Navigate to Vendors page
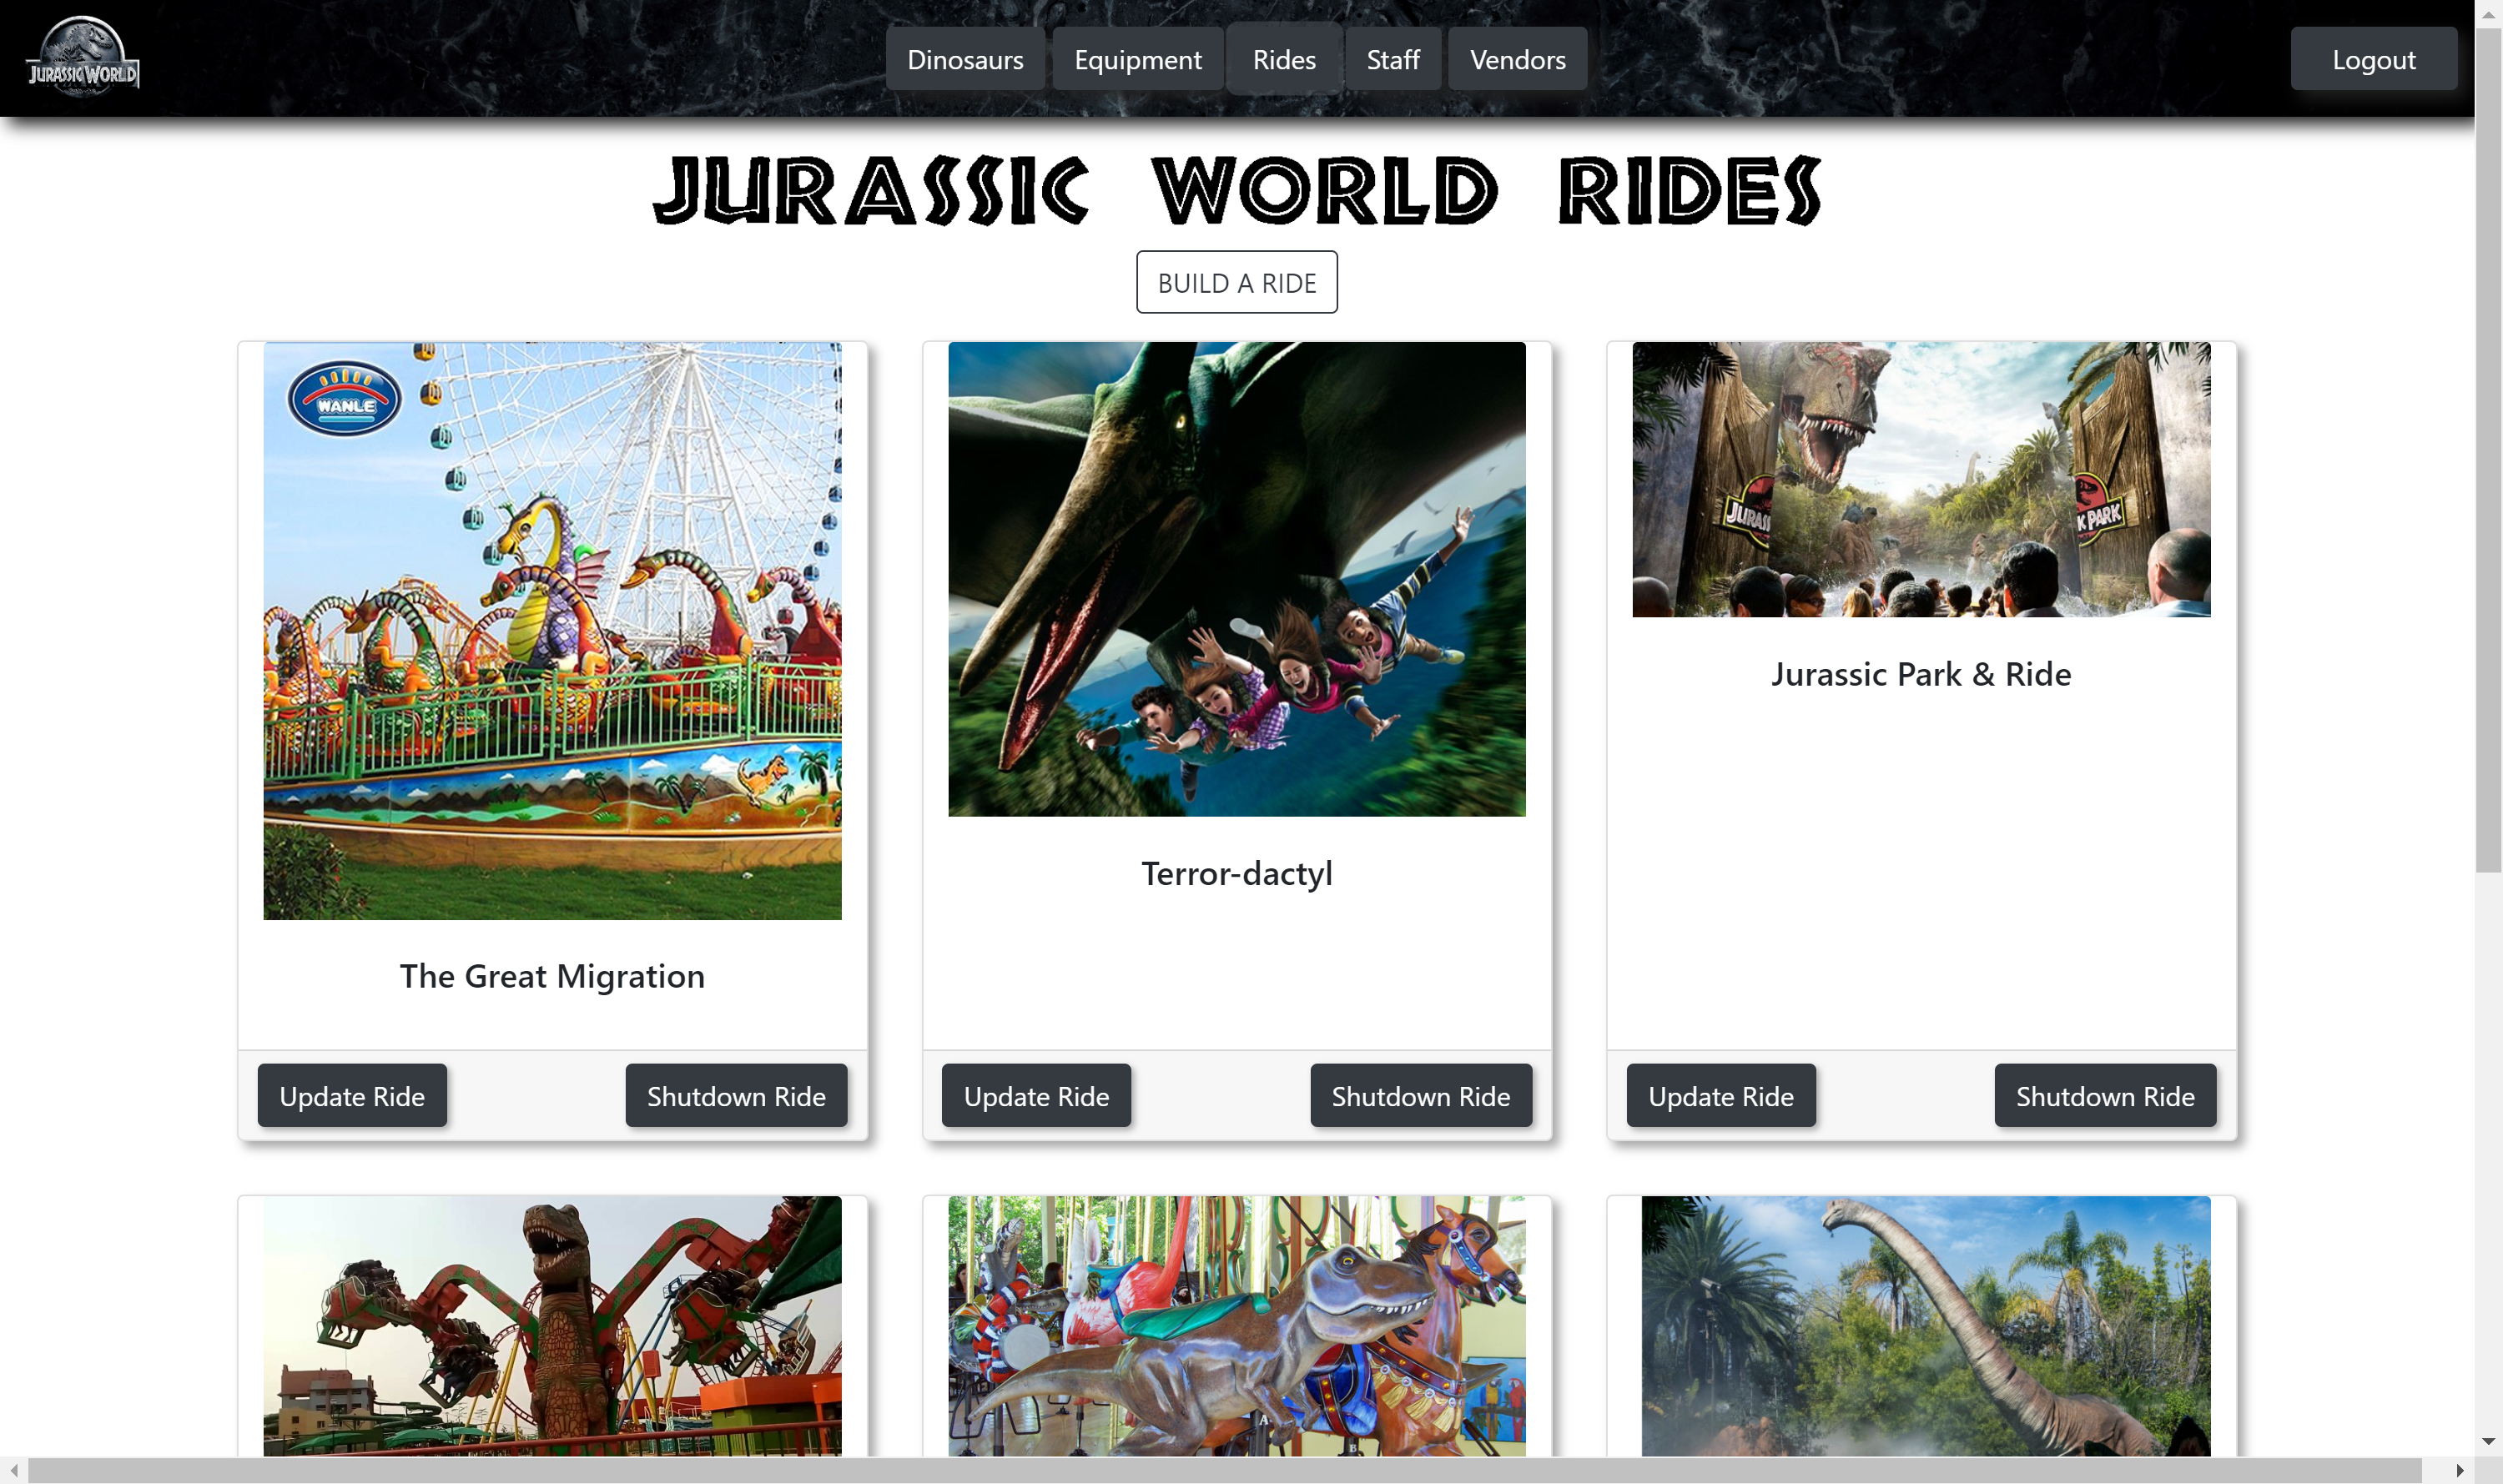Screen dimensions: 2503x1484 point(1516,59)
